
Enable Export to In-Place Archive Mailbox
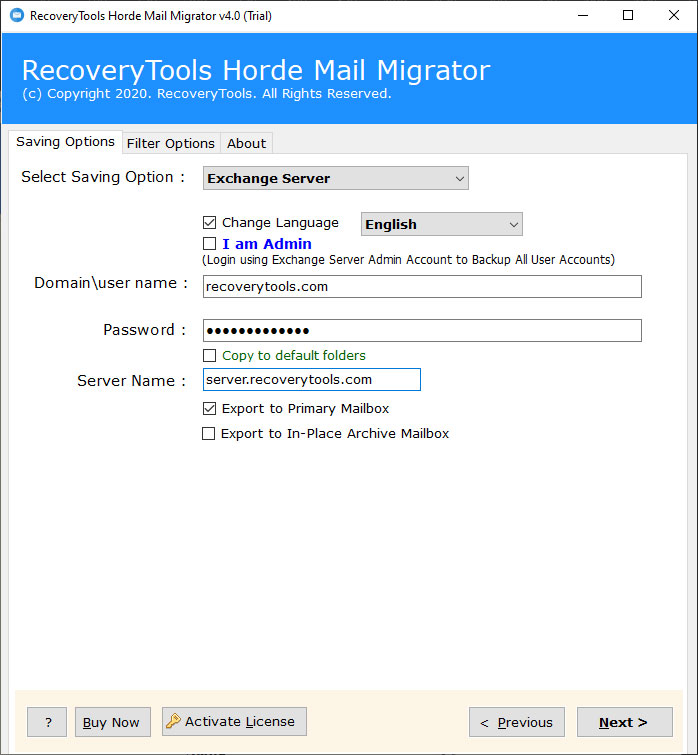(x=208, y=433)
